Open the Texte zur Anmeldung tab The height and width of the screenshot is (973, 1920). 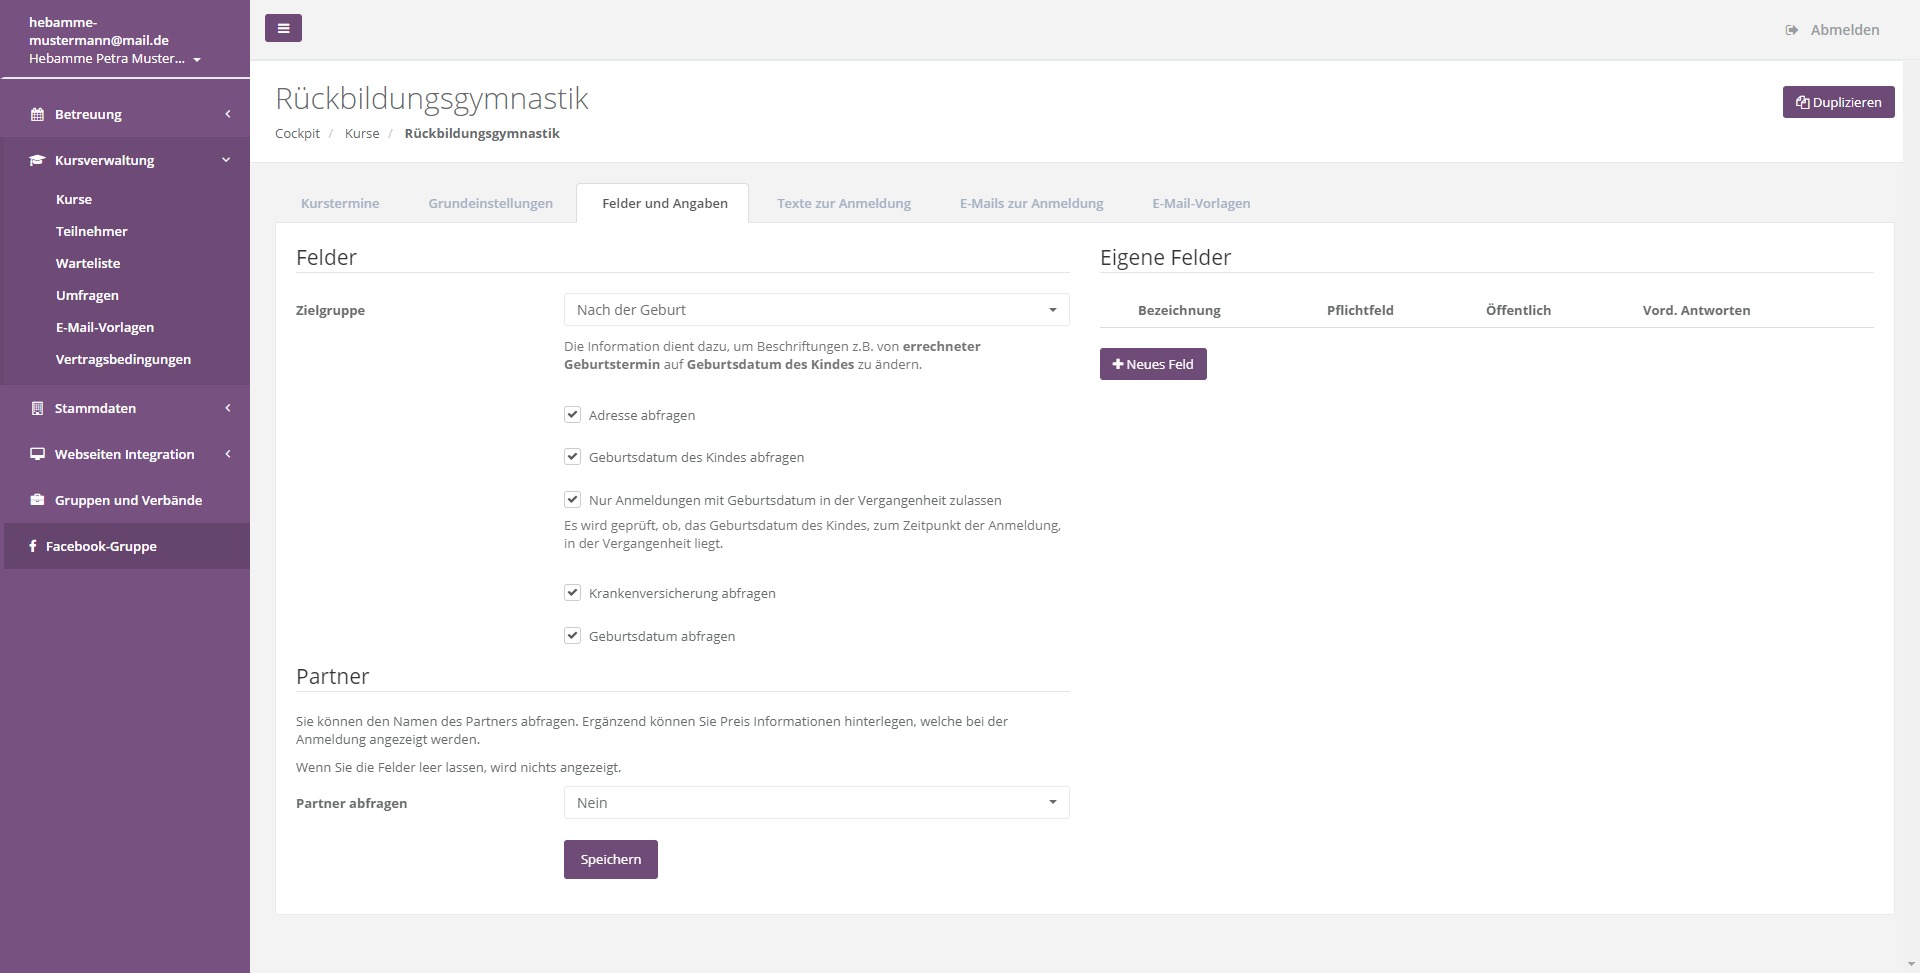[x=843, y=203]
